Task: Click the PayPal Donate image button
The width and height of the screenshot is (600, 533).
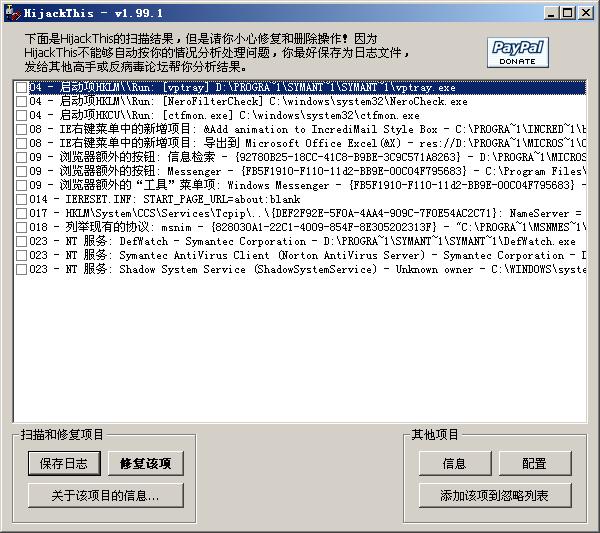Action: click(518, 53)
